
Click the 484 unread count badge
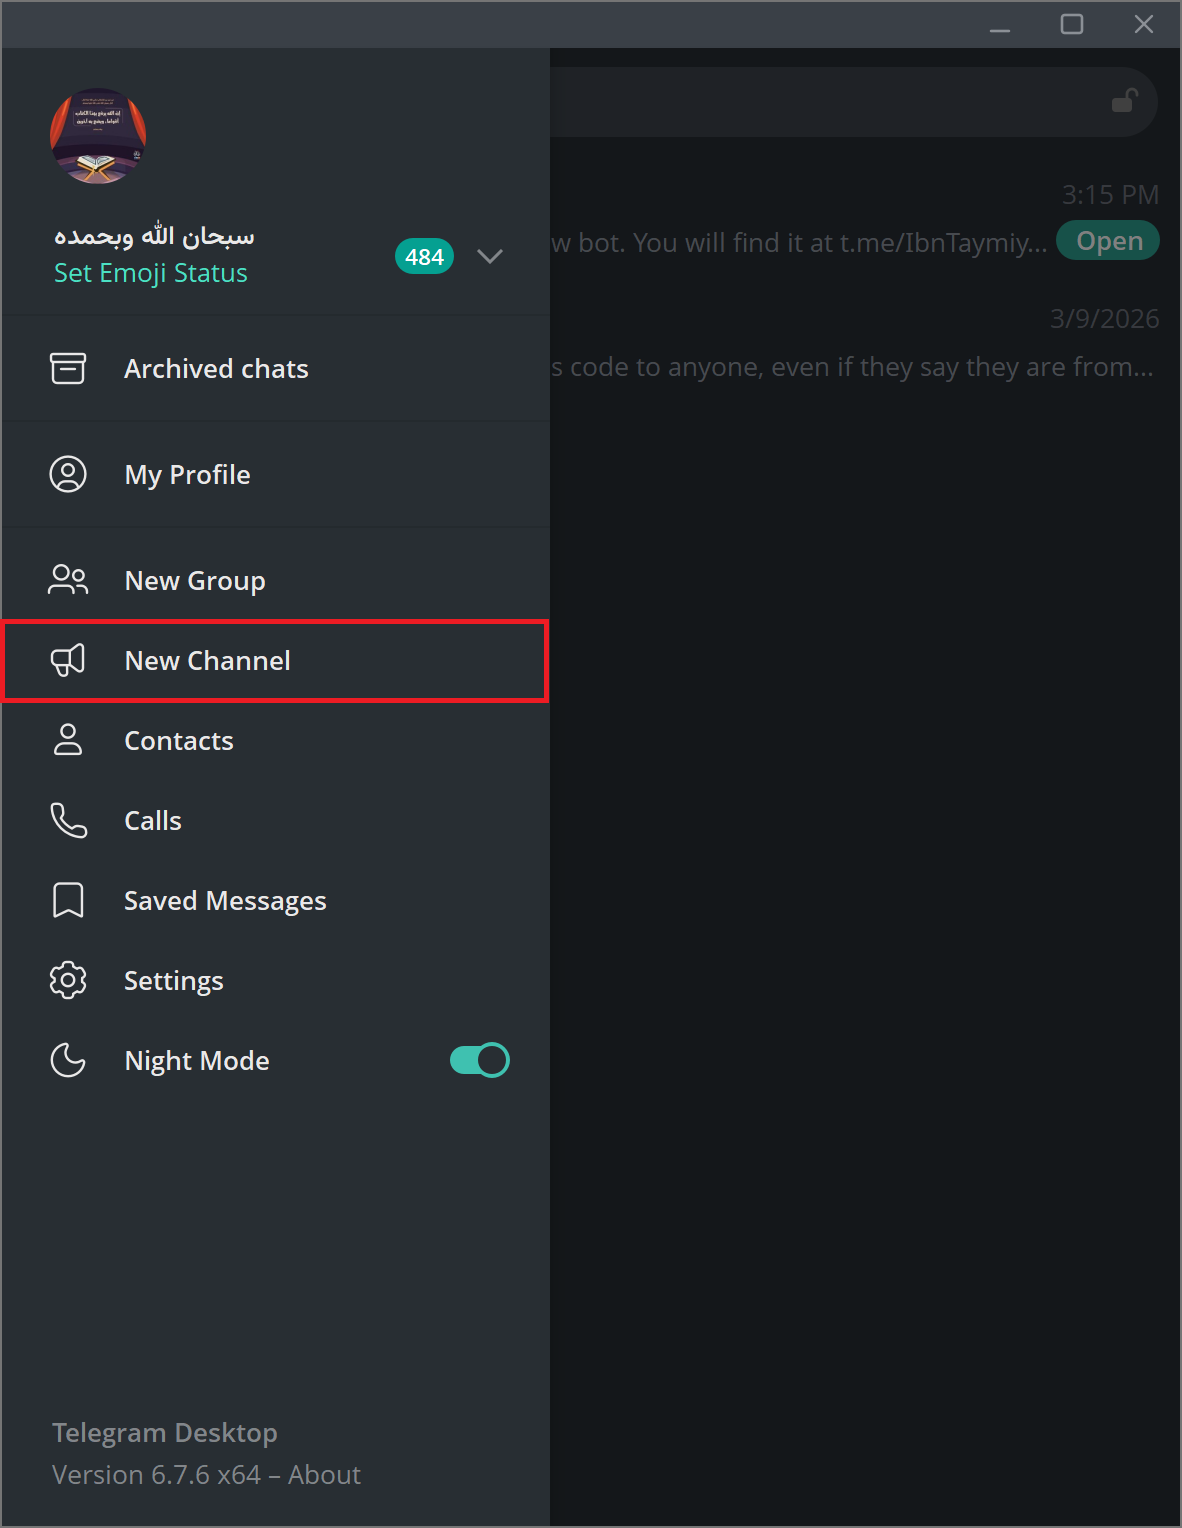[x=424, y=257]
